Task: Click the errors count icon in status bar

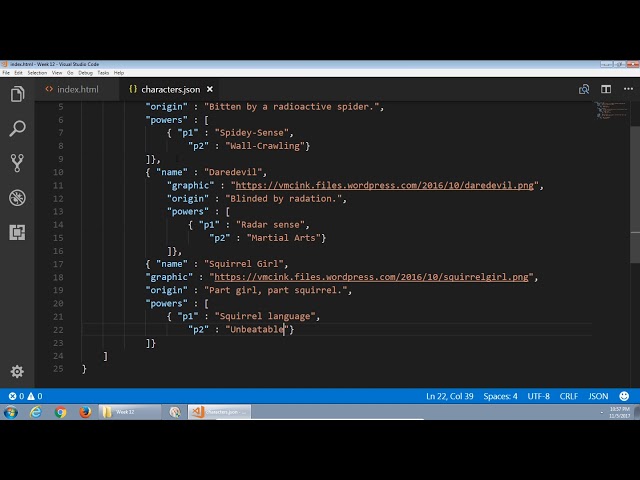Action: coord(13,396)
